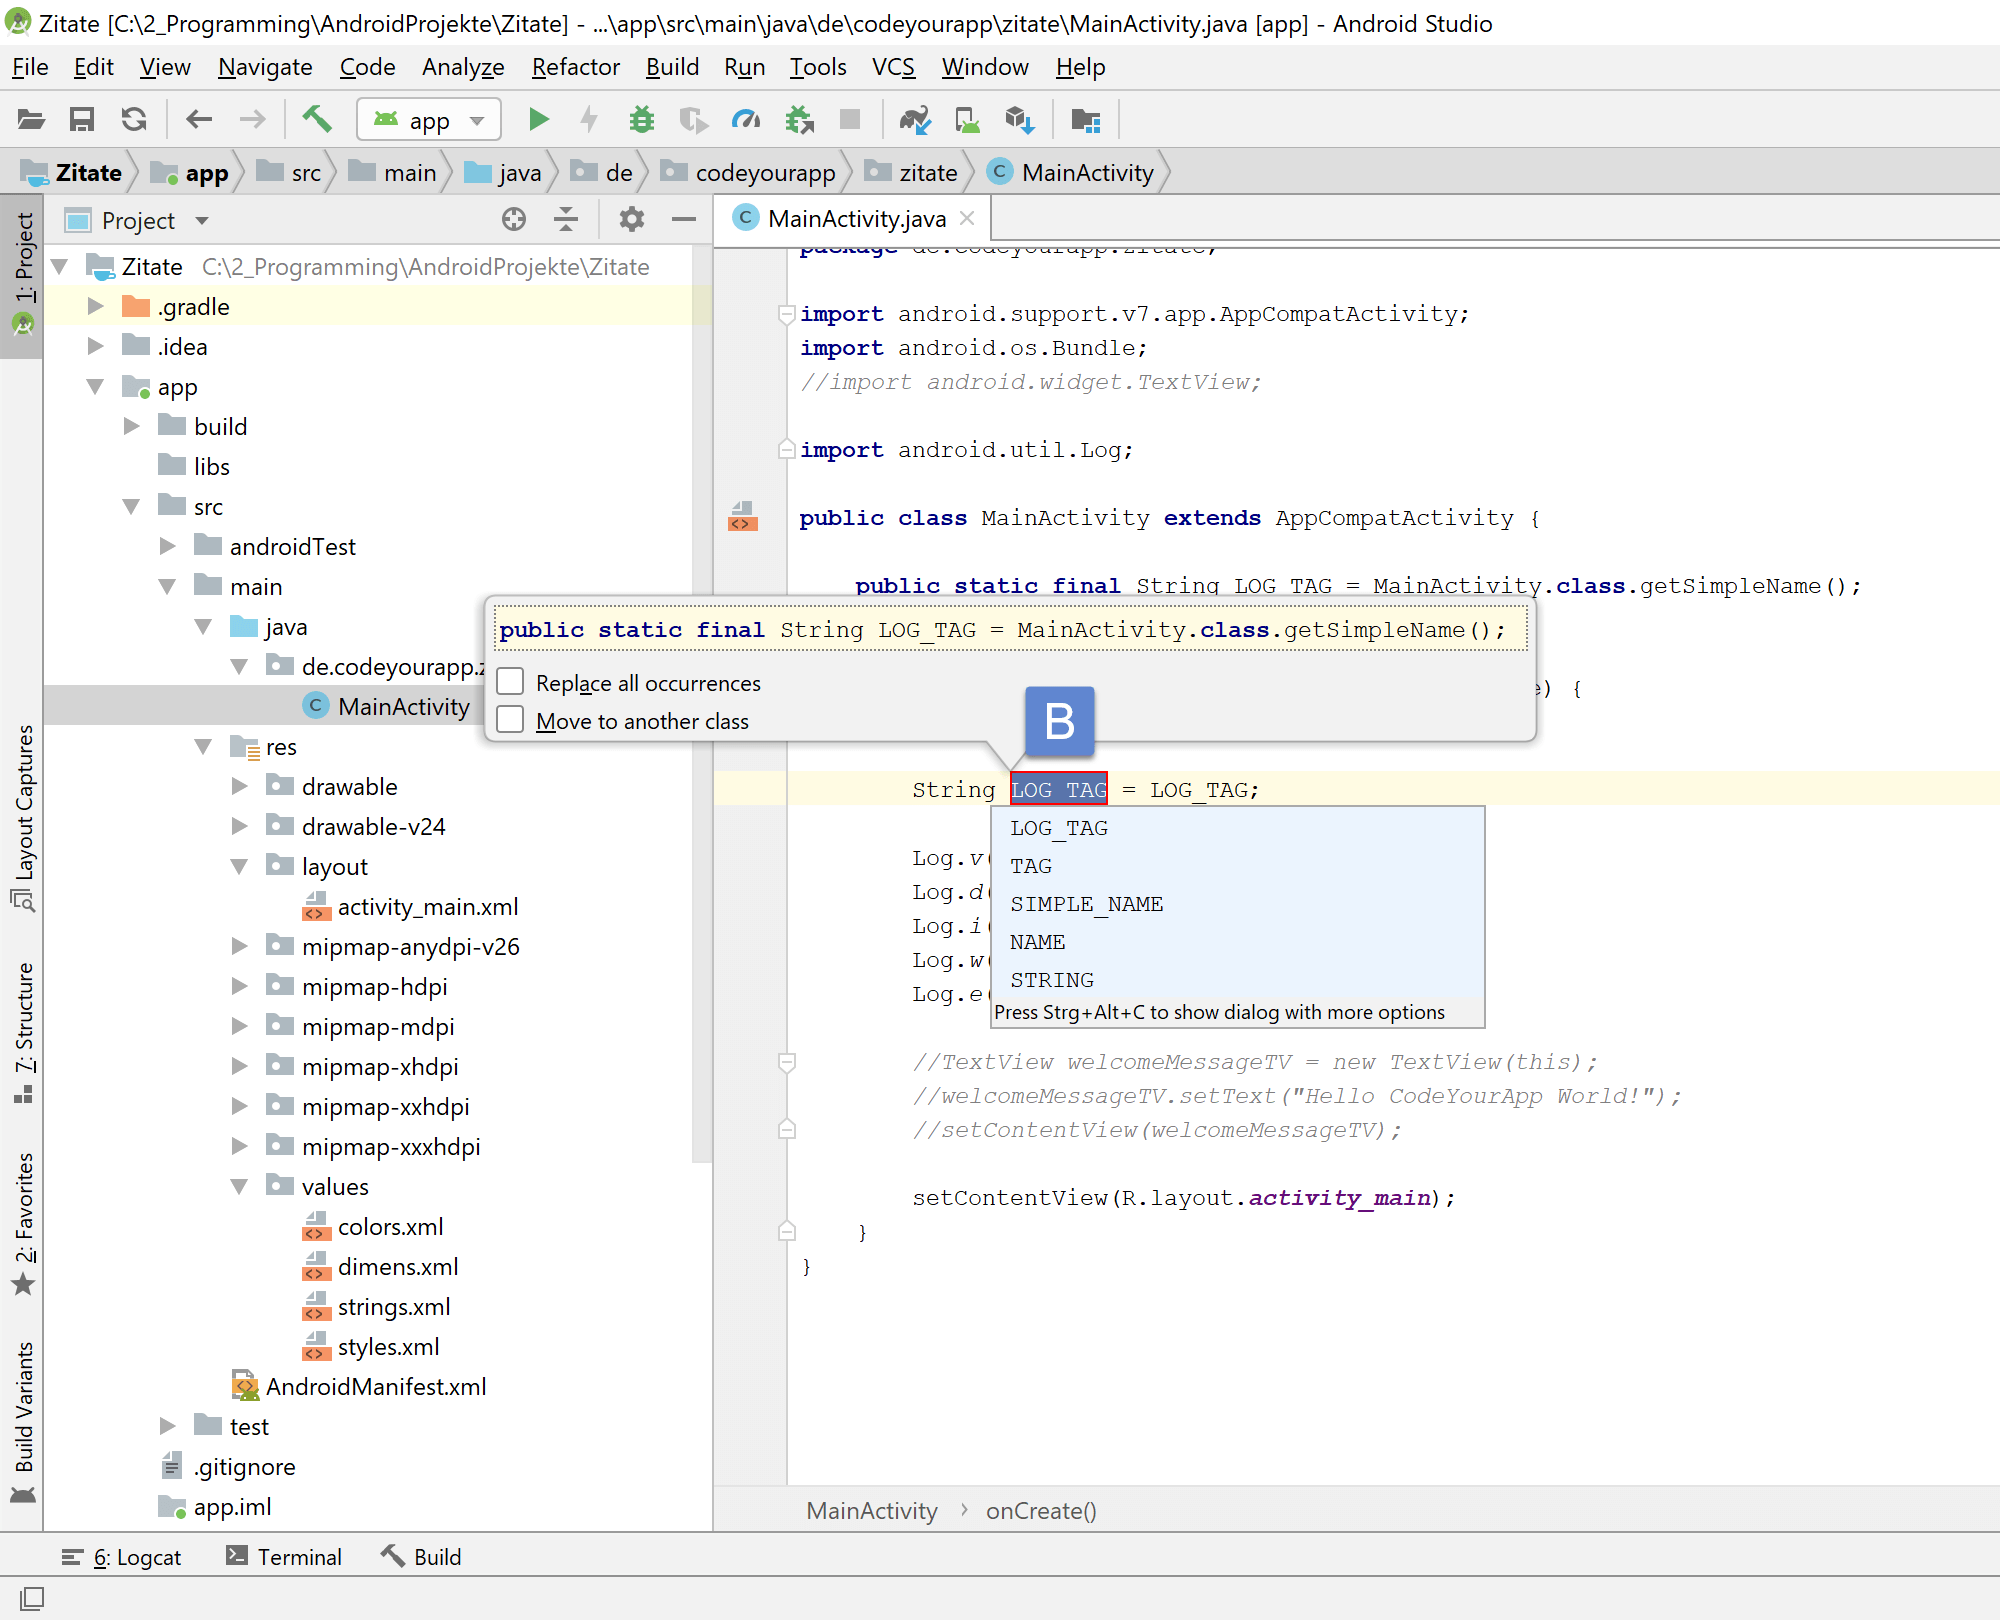Collapse the res folder
The height and width of the screenshot is (1620, 2000).
(203, 746)
